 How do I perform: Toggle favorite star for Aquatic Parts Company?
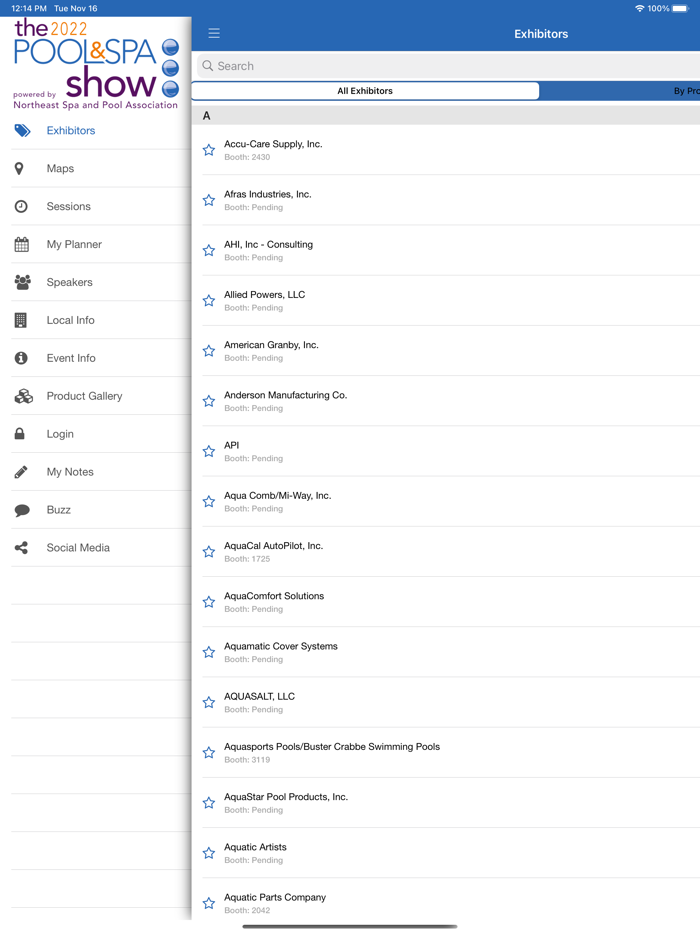209,903
